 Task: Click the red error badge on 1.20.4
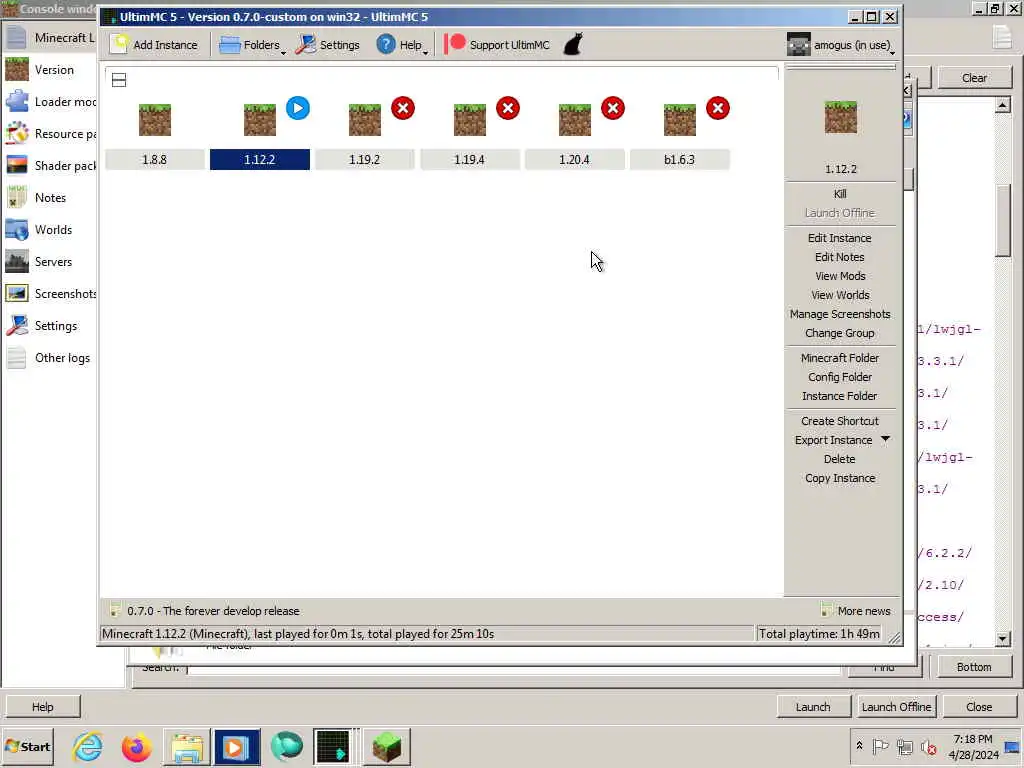613,108
